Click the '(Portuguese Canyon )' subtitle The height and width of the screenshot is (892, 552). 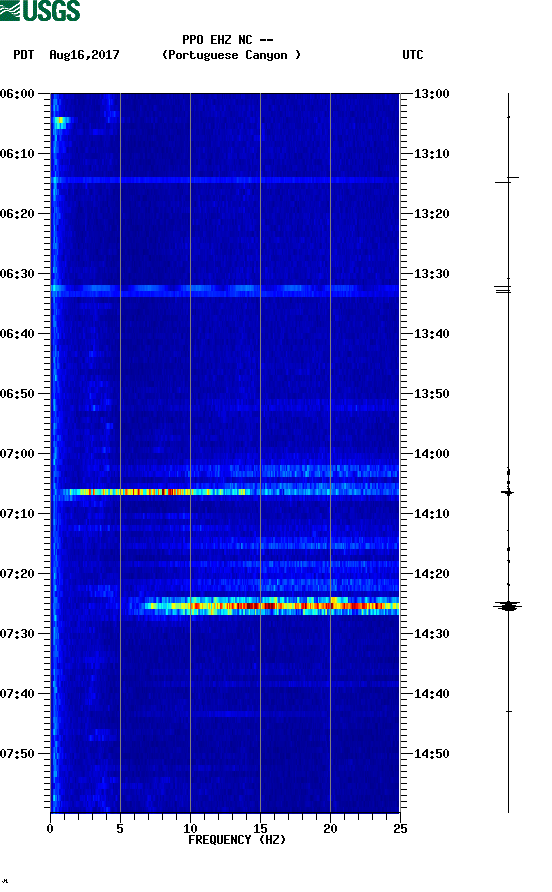231,55
